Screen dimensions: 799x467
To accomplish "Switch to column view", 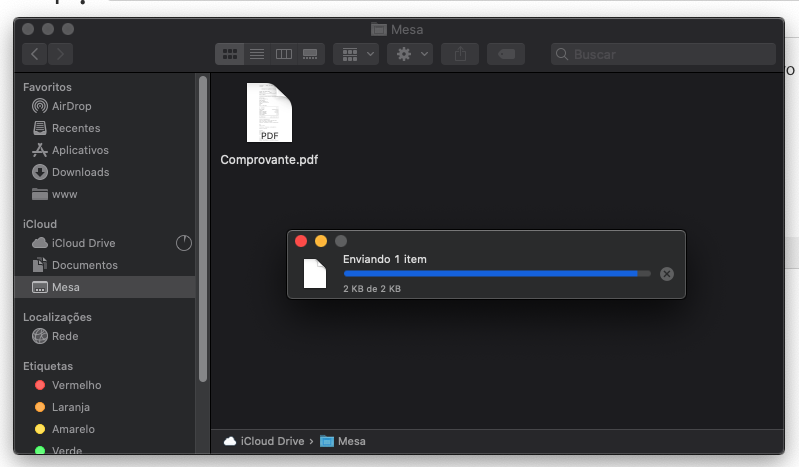I will [x=284, y=54].
